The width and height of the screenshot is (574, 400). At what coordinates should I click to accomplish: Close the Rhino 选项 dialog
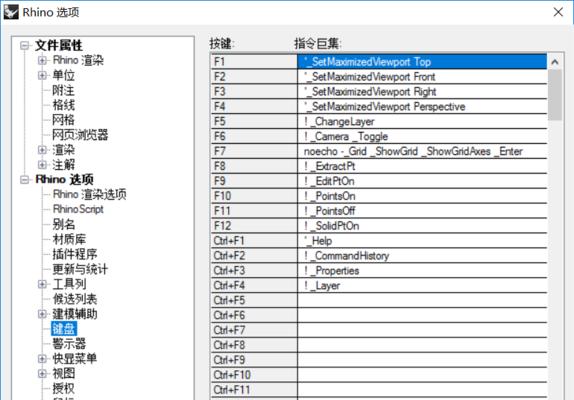[558, 12]
